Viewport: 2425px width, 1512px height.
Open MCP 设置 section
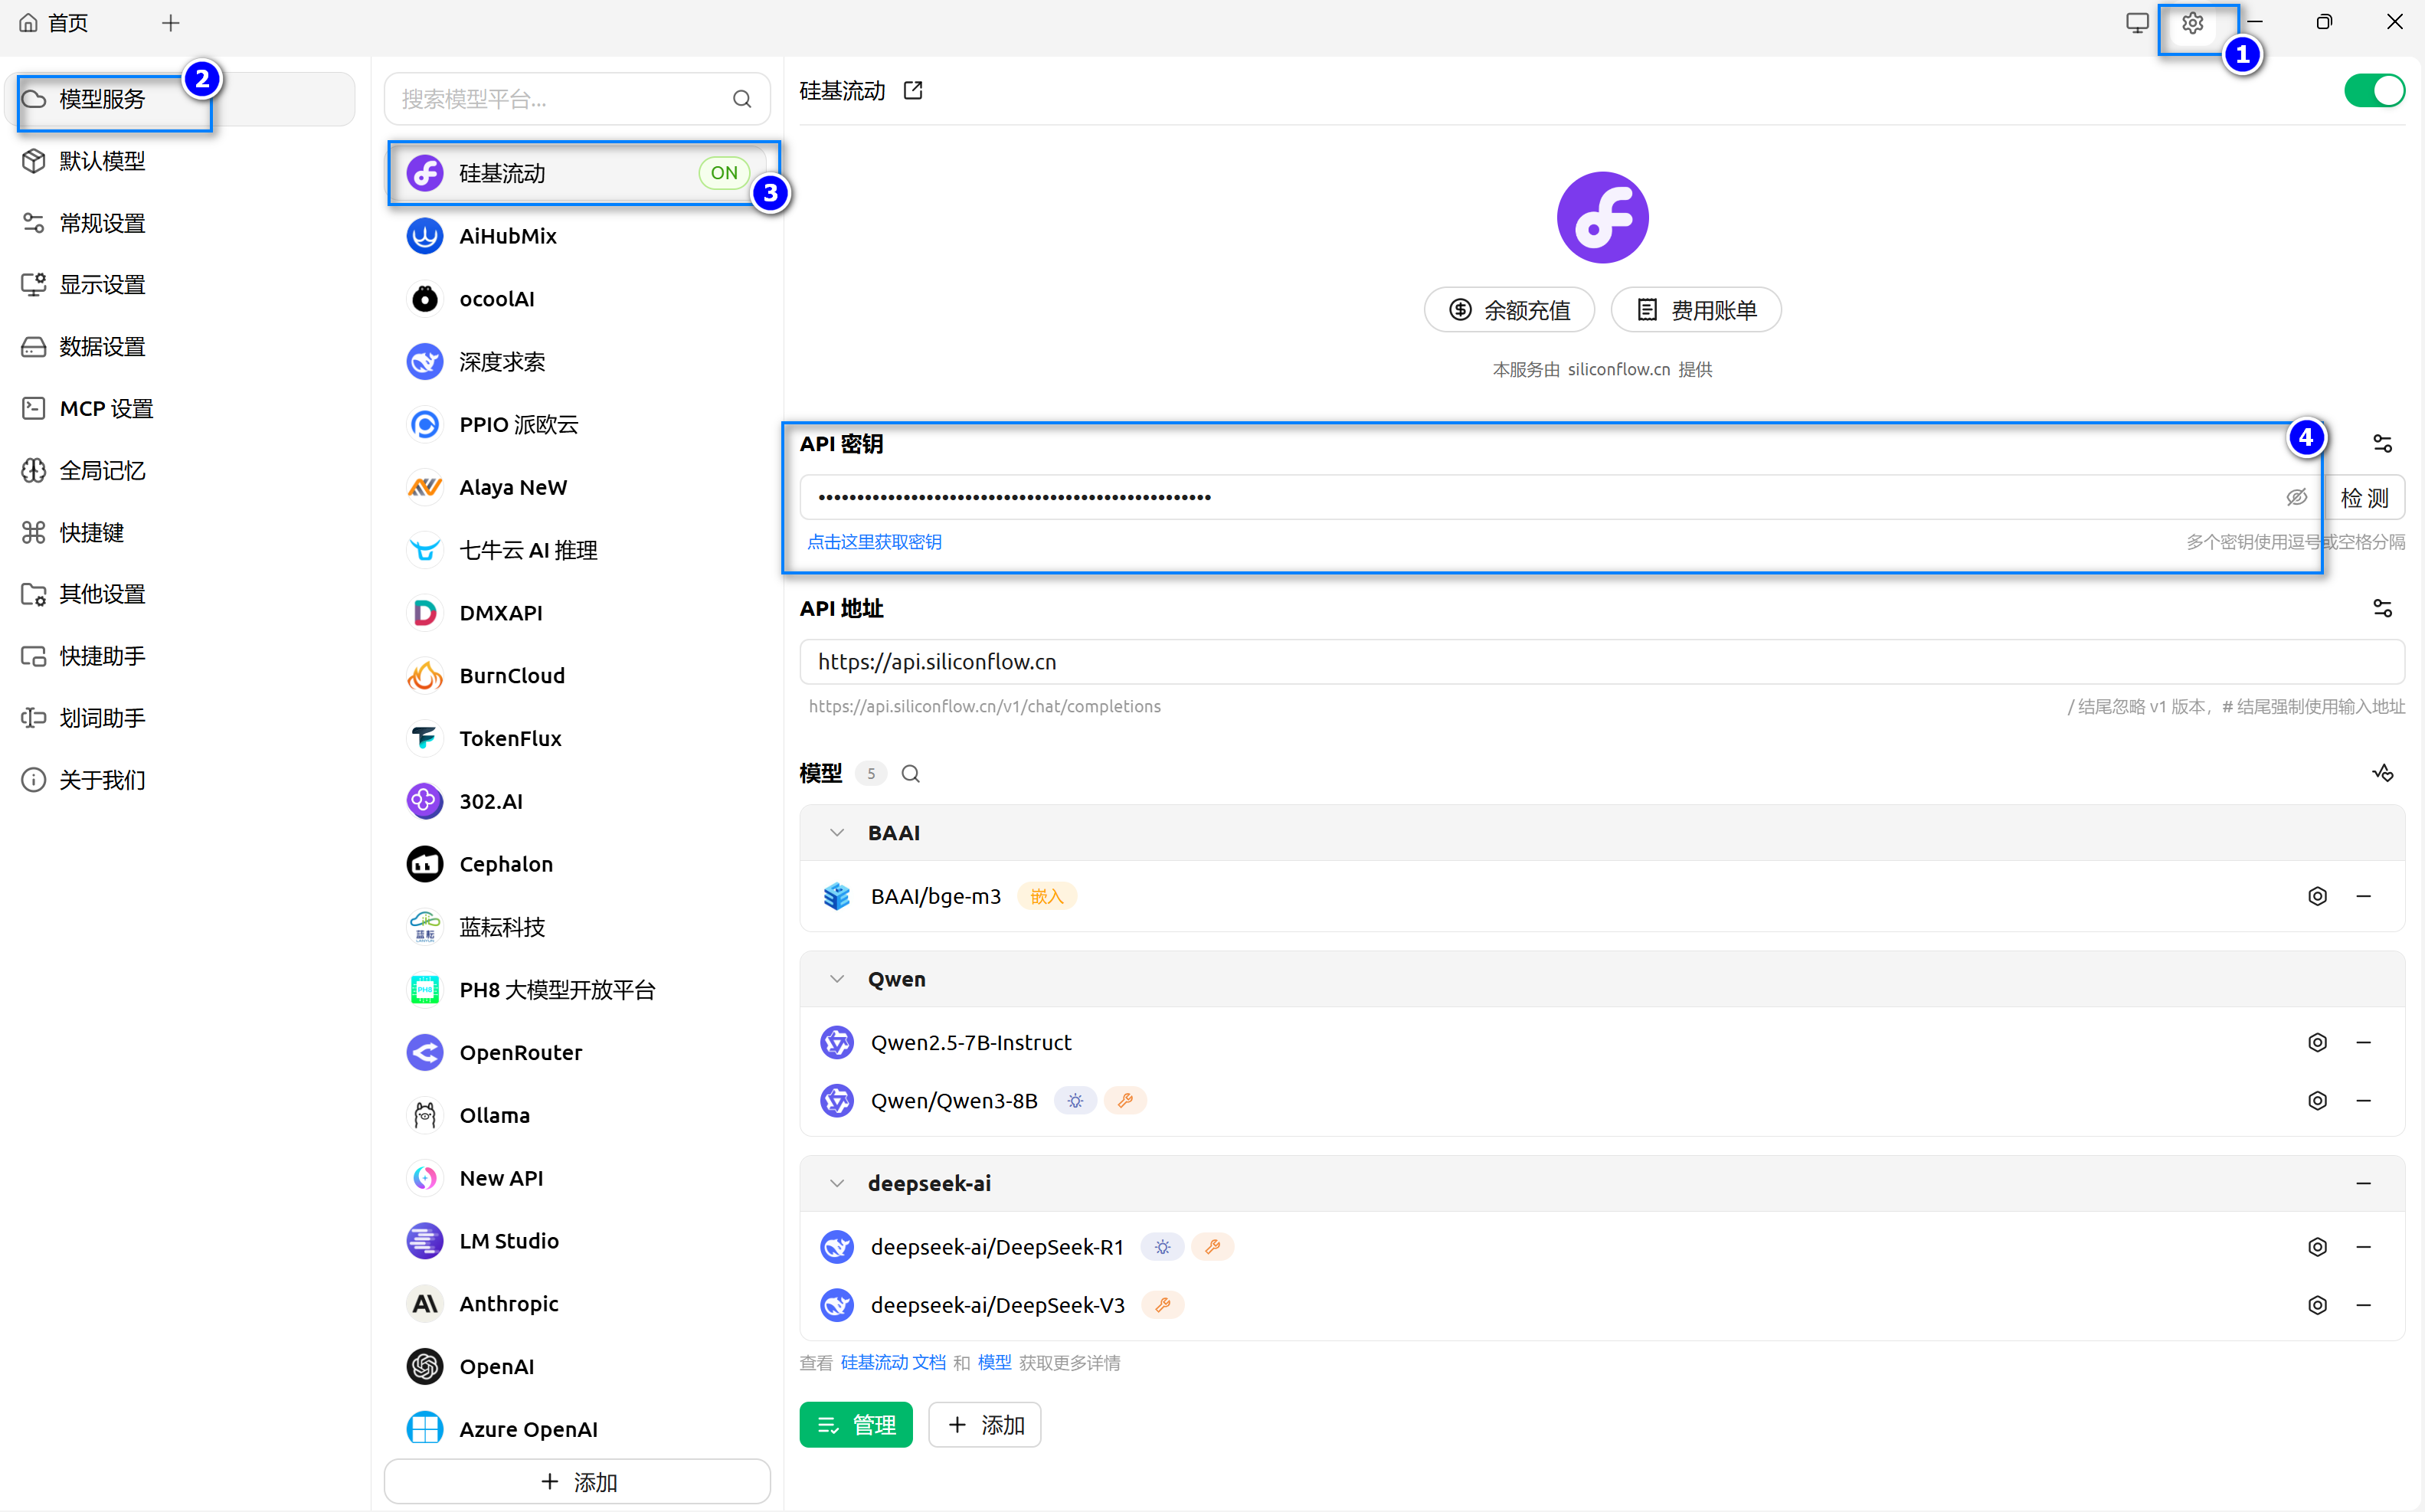[180, 409]
